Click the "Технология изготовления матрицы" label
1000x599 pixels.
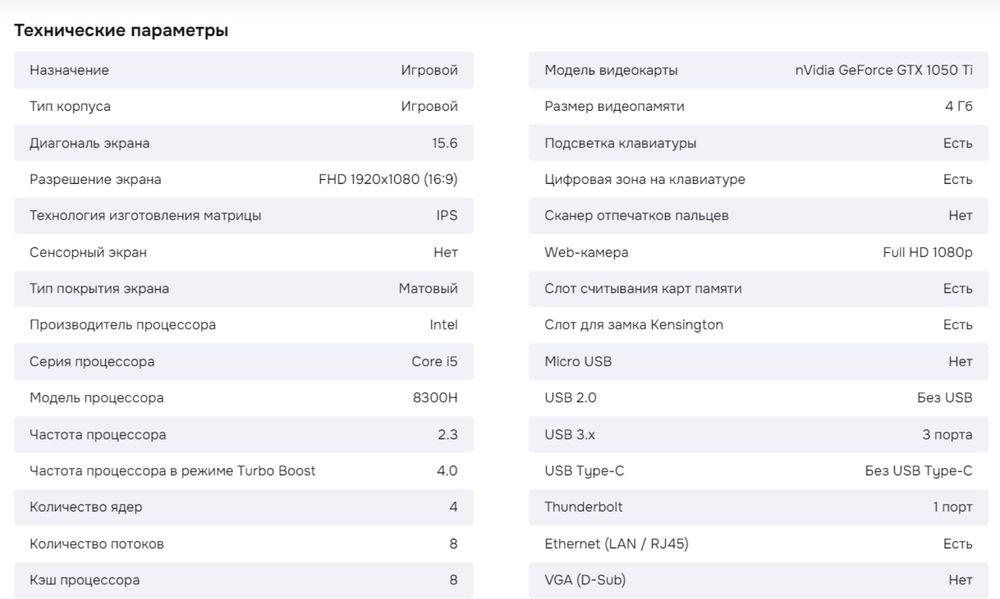click(x=146, y=216)
